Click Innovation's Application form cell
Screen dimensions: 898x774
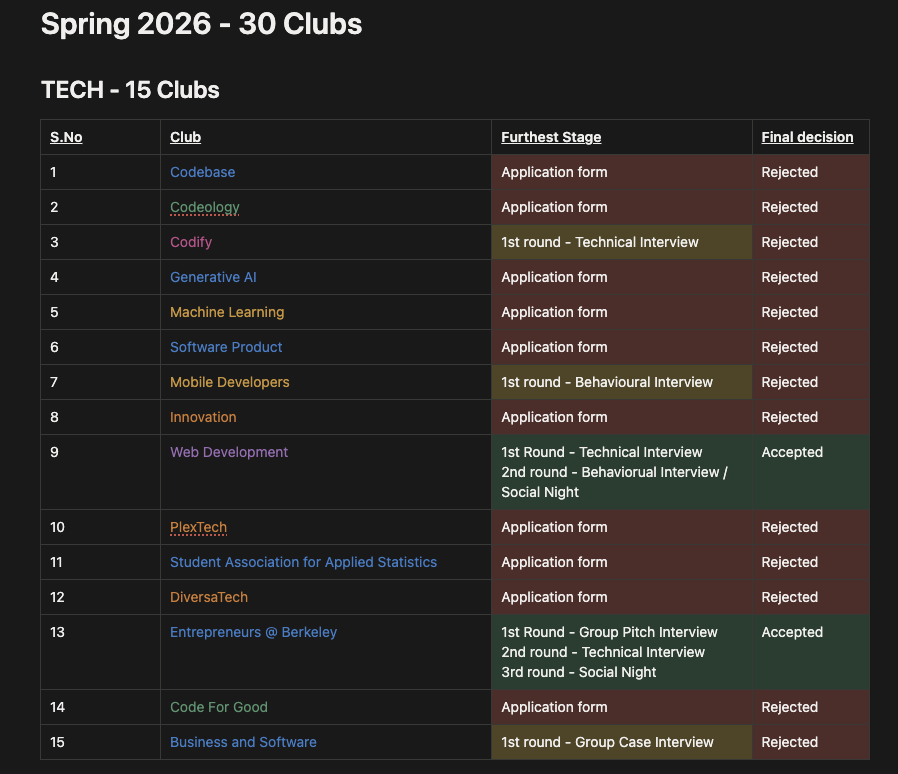pyautogui.click(x=621, y=417)
